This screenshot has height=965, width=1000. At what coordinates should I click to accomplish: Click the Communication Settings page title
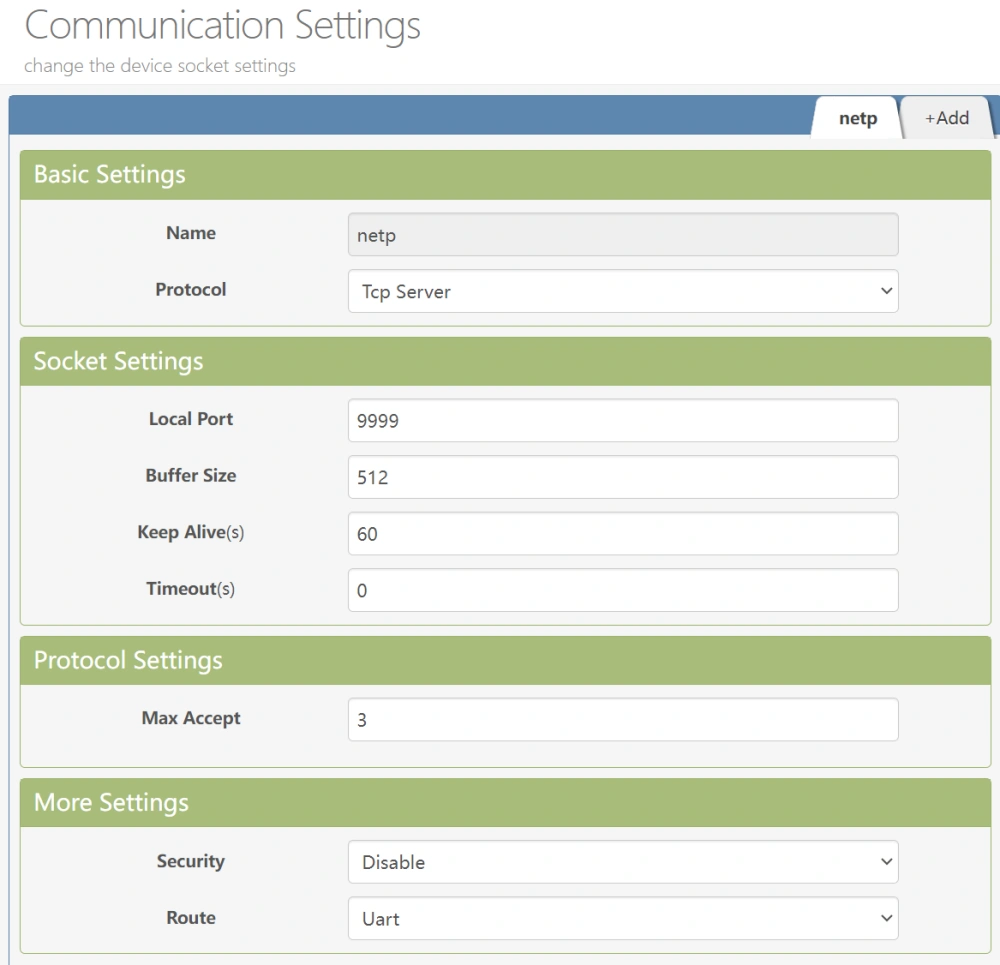pyautogui.click(x=222, y=26)
